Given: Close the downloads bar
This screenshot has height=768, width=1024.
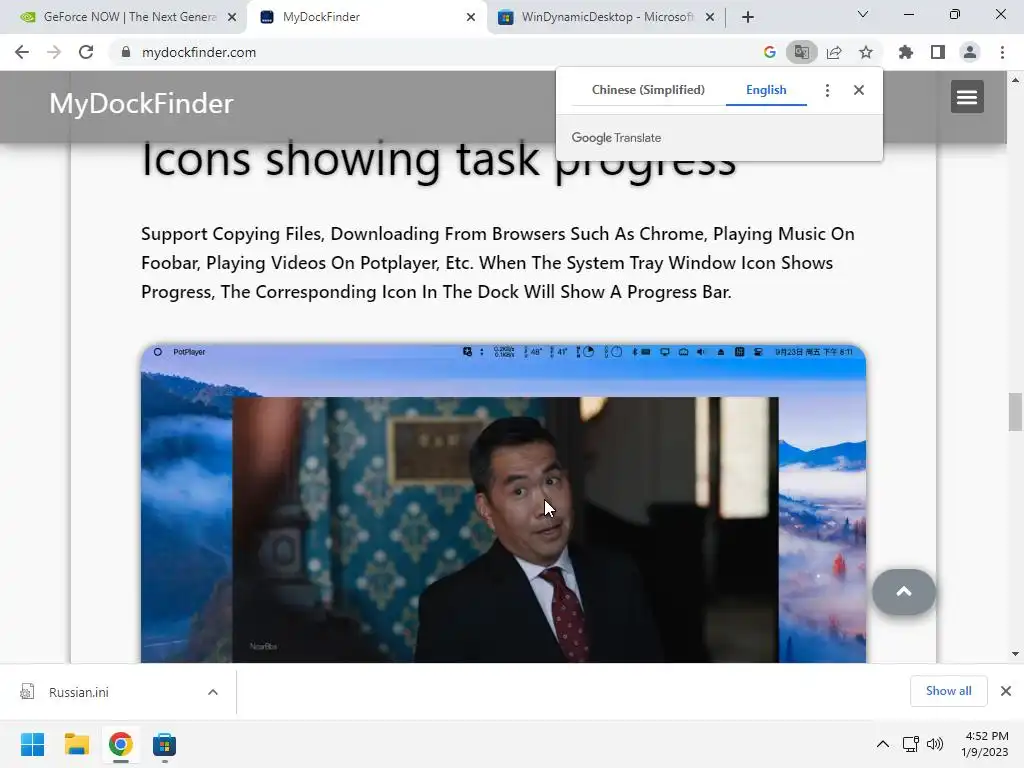Looking at the screenshot, I should tap(1006, 691).
